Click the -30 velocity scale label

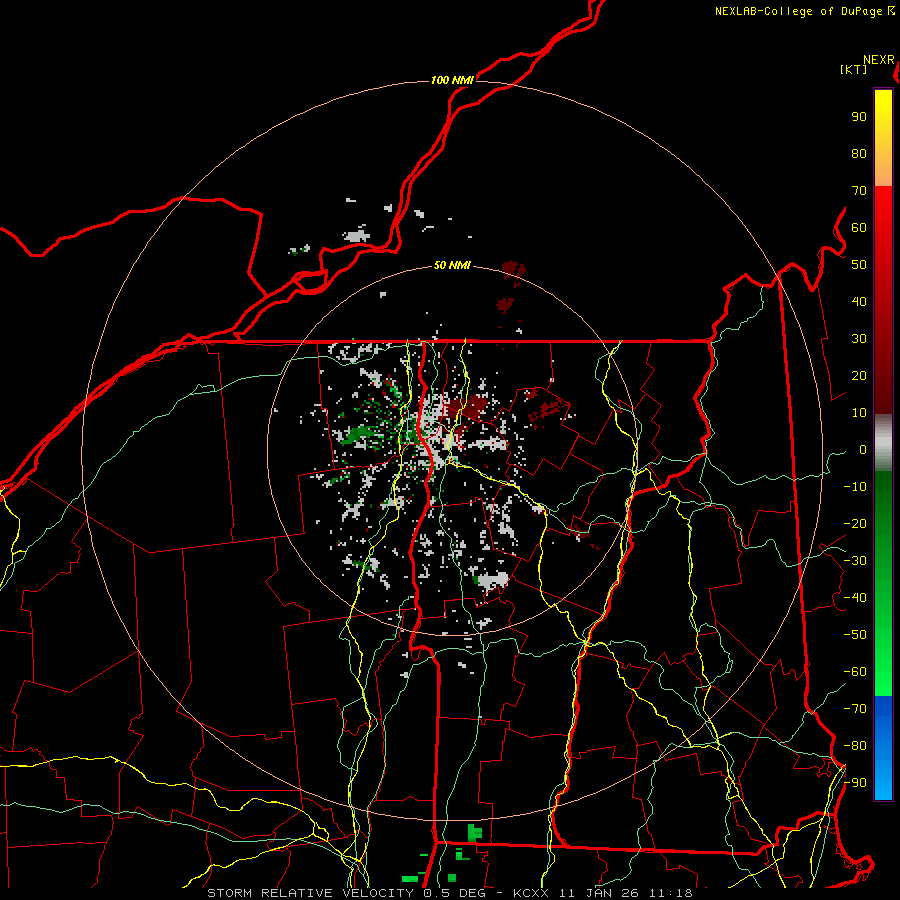click(855, 561)
